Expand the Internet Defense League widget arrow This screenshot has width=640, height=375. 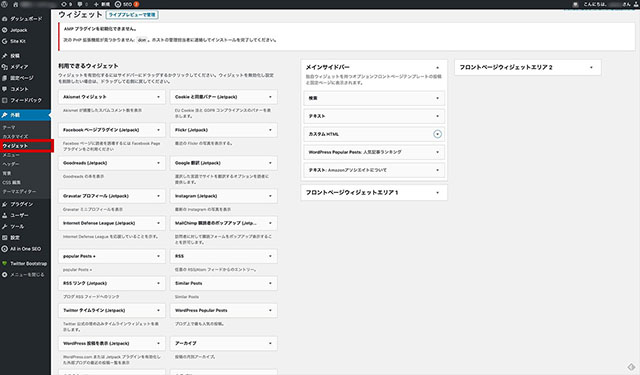tap(159, 223)
